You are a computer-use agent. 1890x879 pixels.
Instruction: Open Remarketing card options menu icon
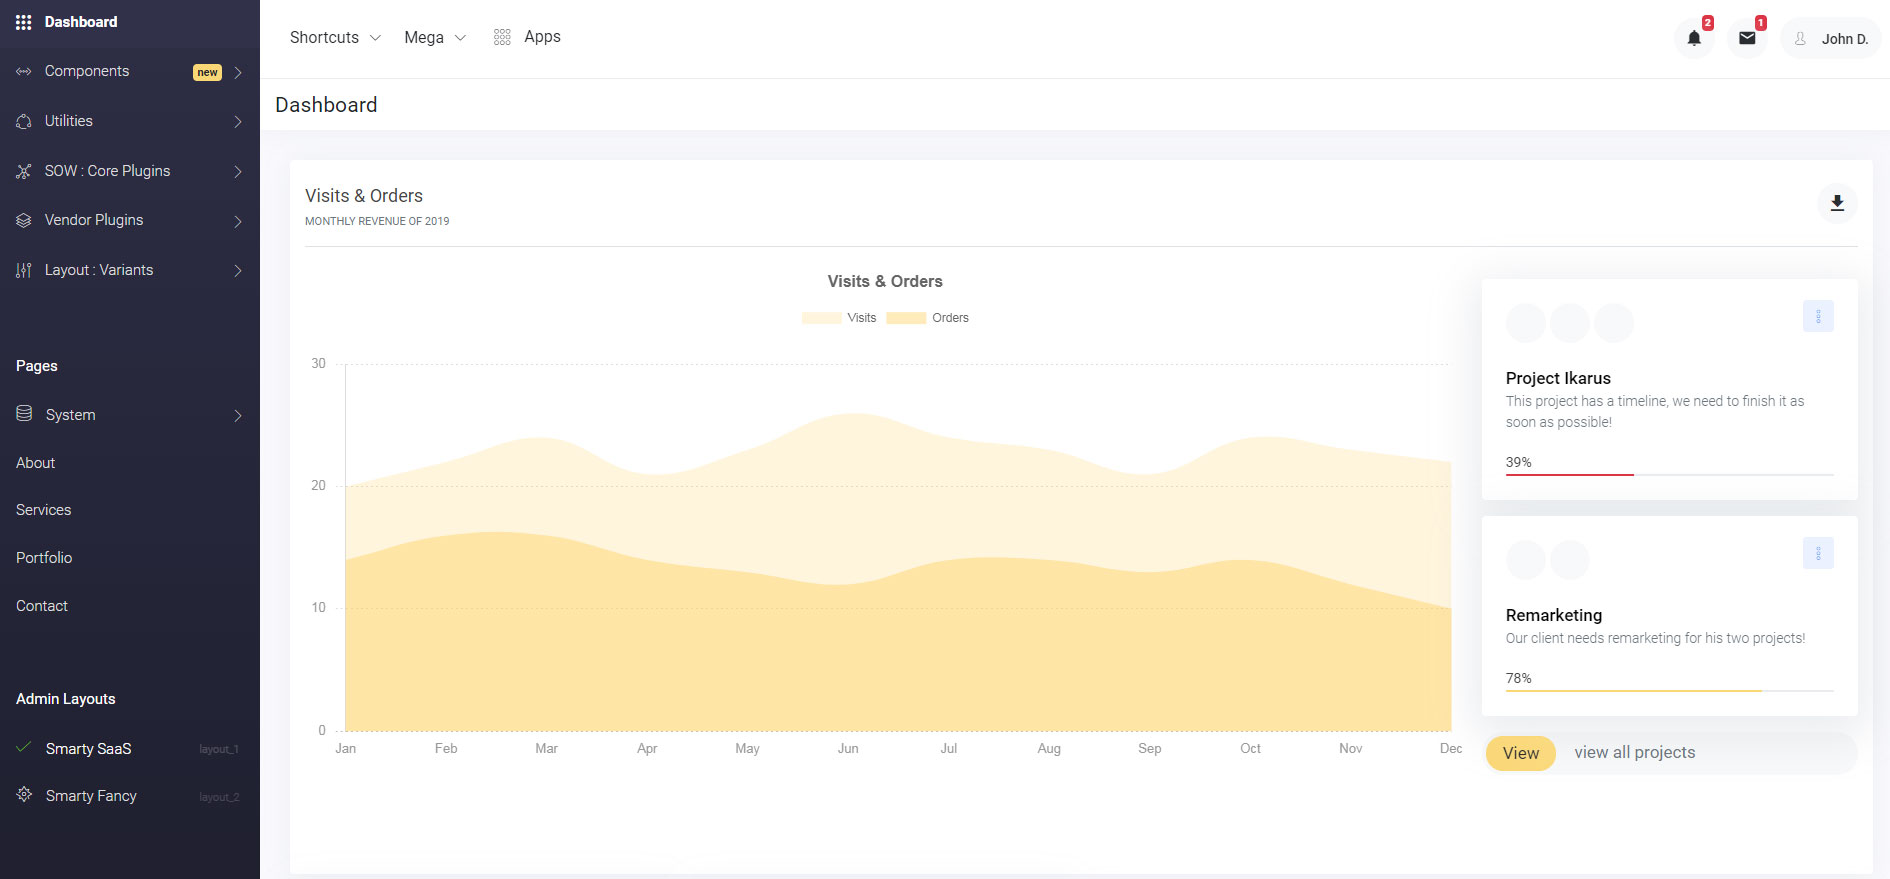[1818, 554]
